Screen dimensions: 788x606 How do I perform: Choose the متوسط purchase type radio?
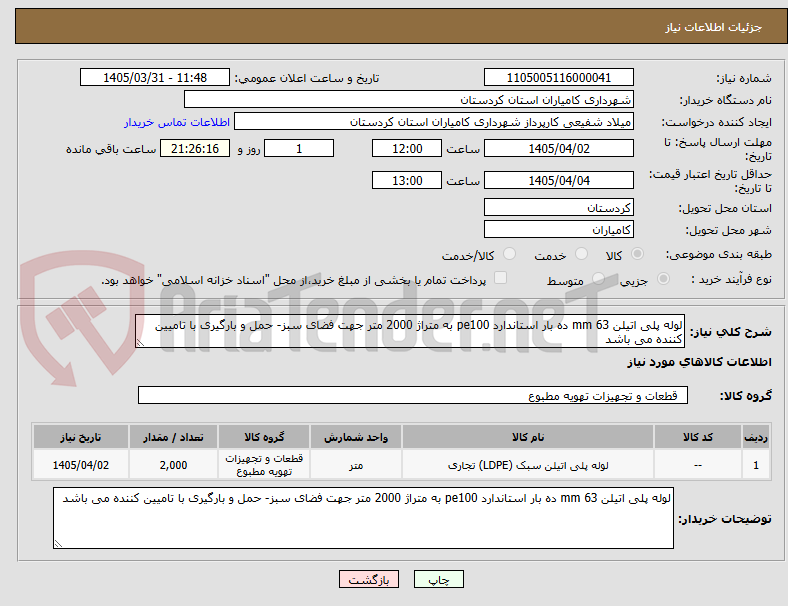click(x=598, y=278)
